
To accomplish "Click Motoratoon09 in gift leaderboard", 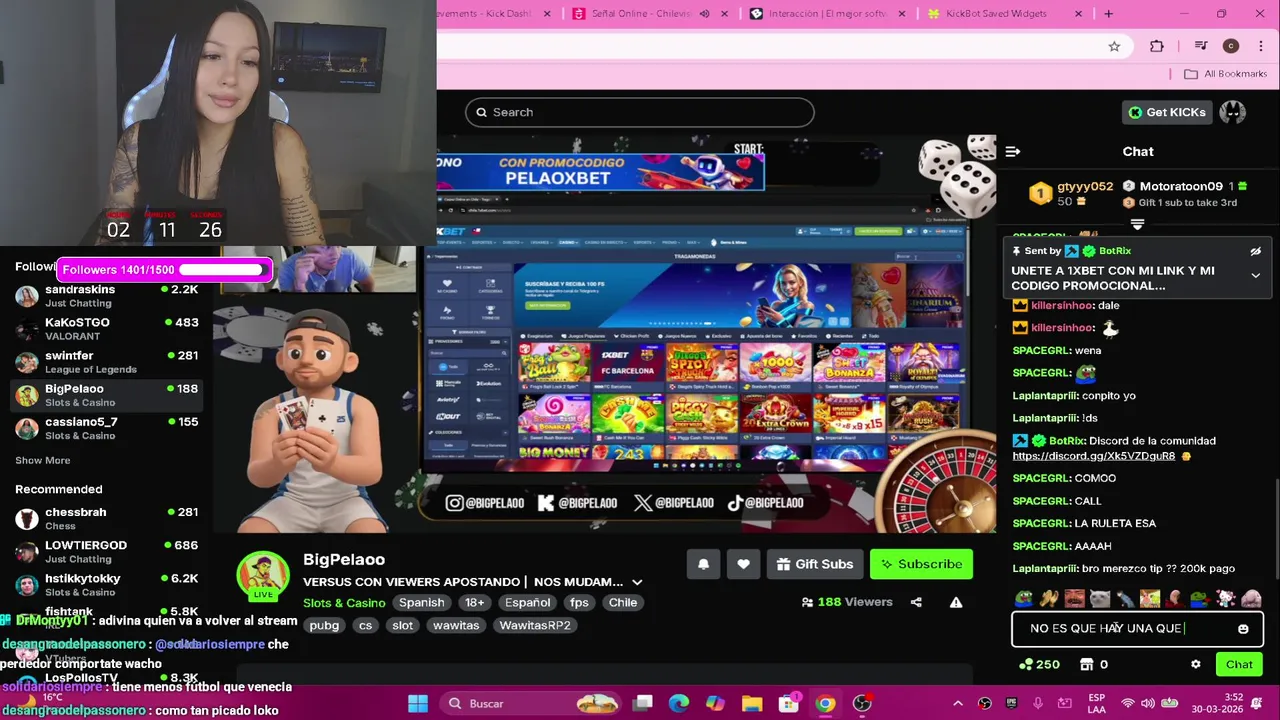I will click(x=1180, y=186).
